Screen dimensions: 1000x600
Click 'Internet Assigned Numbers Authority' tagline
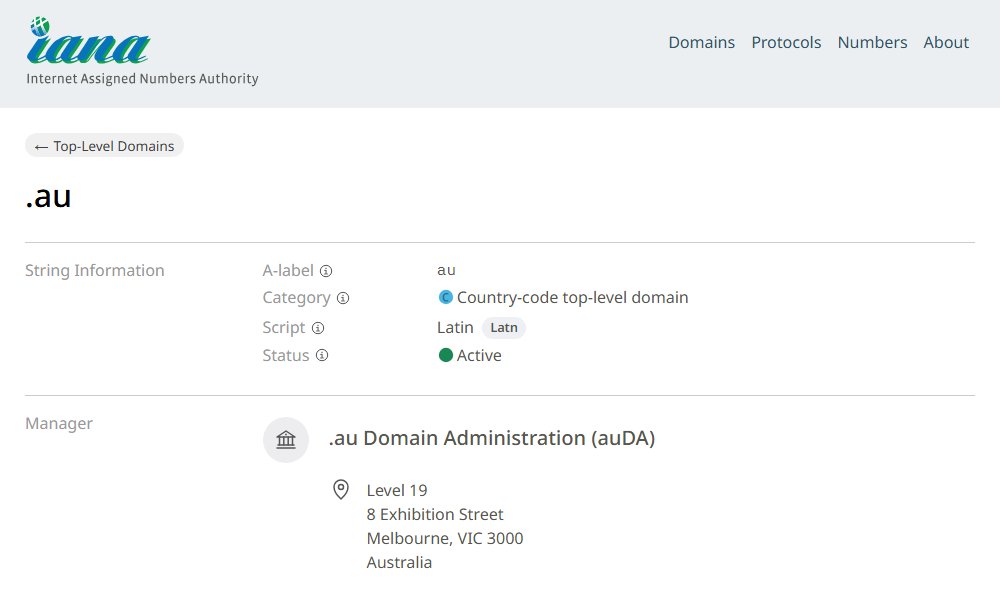click(142, 78)
